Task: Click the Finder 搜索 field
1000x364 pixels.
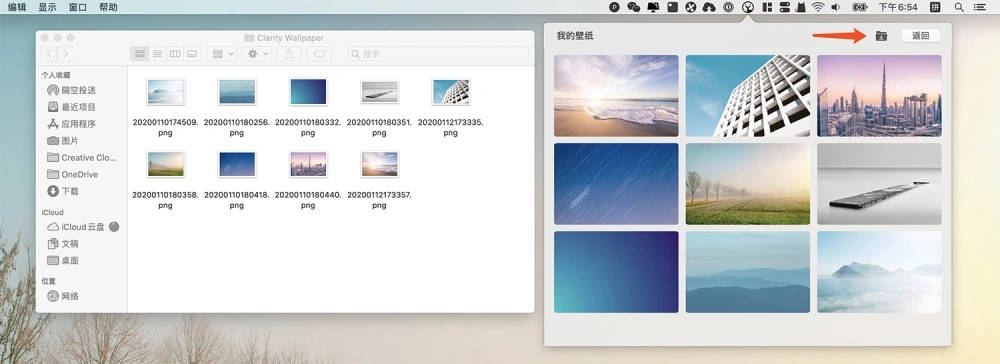Action: click(x=439, y=54)
